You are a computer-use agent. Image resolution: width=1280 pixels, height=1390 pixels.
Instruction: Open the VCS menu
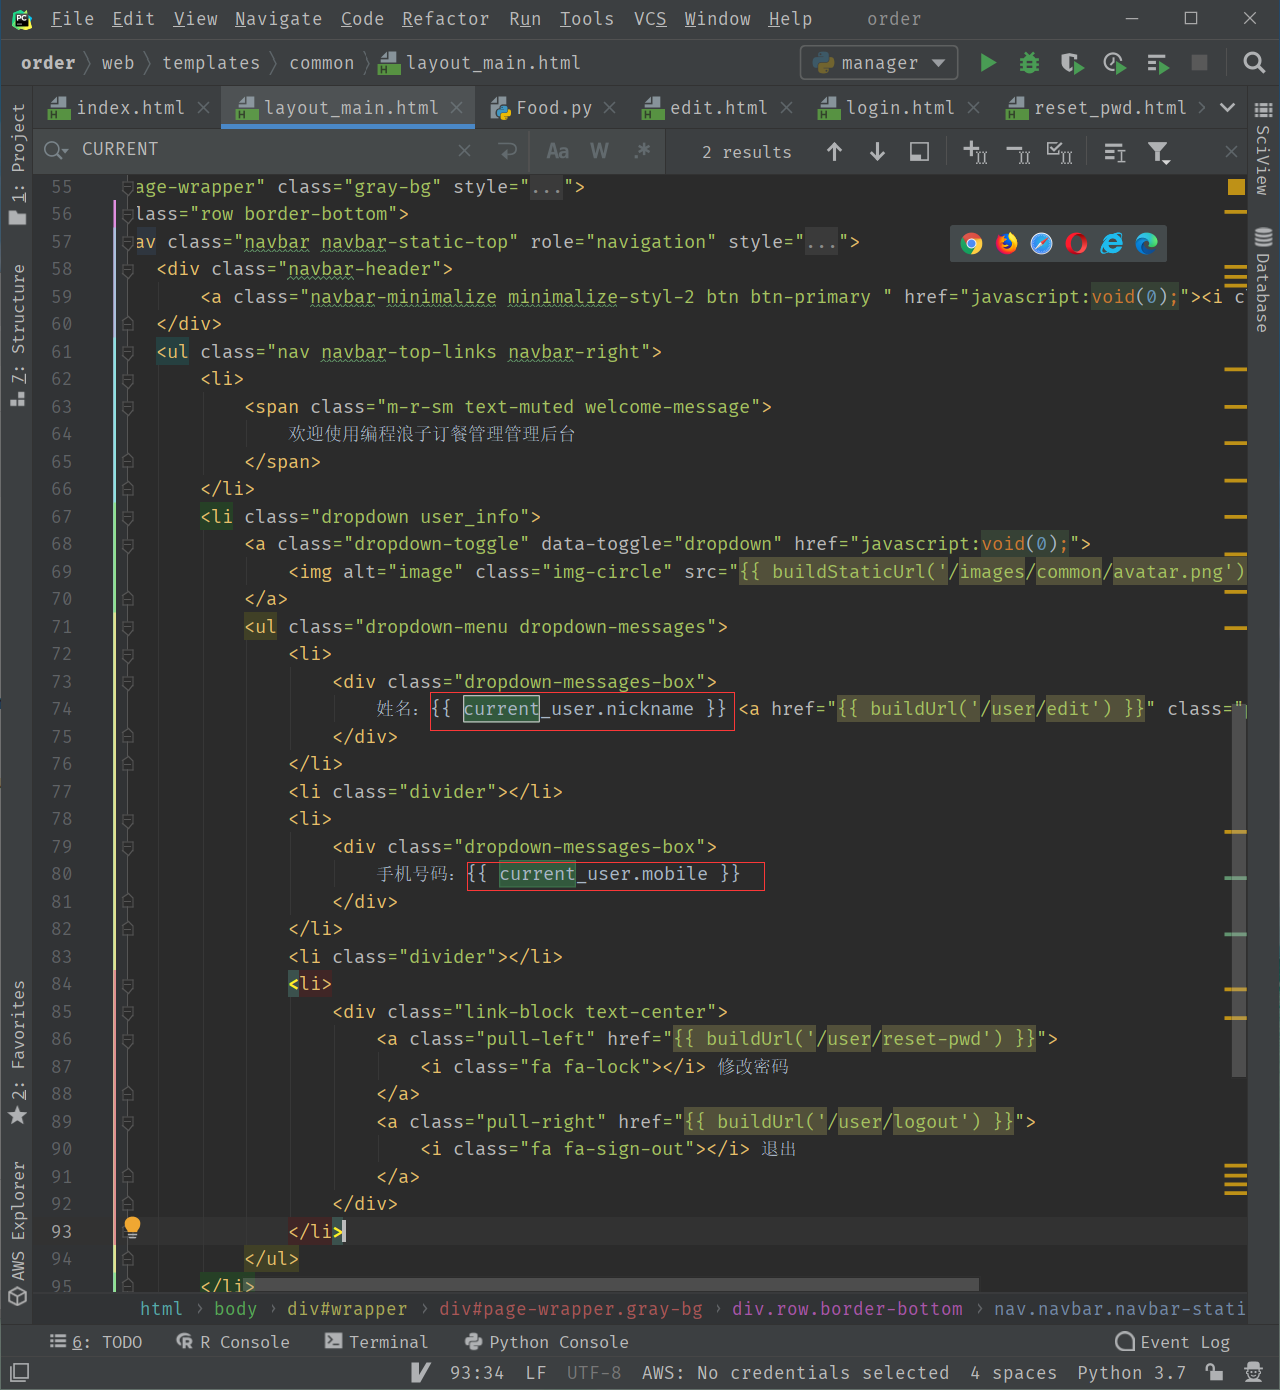click(650, 19)
